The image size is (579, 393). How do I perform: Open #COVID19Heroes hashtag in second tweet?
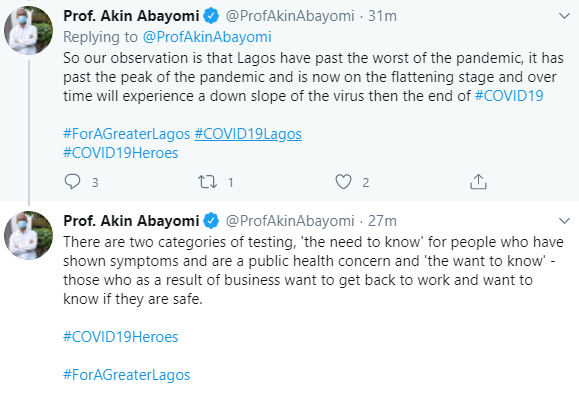(121, 336)
